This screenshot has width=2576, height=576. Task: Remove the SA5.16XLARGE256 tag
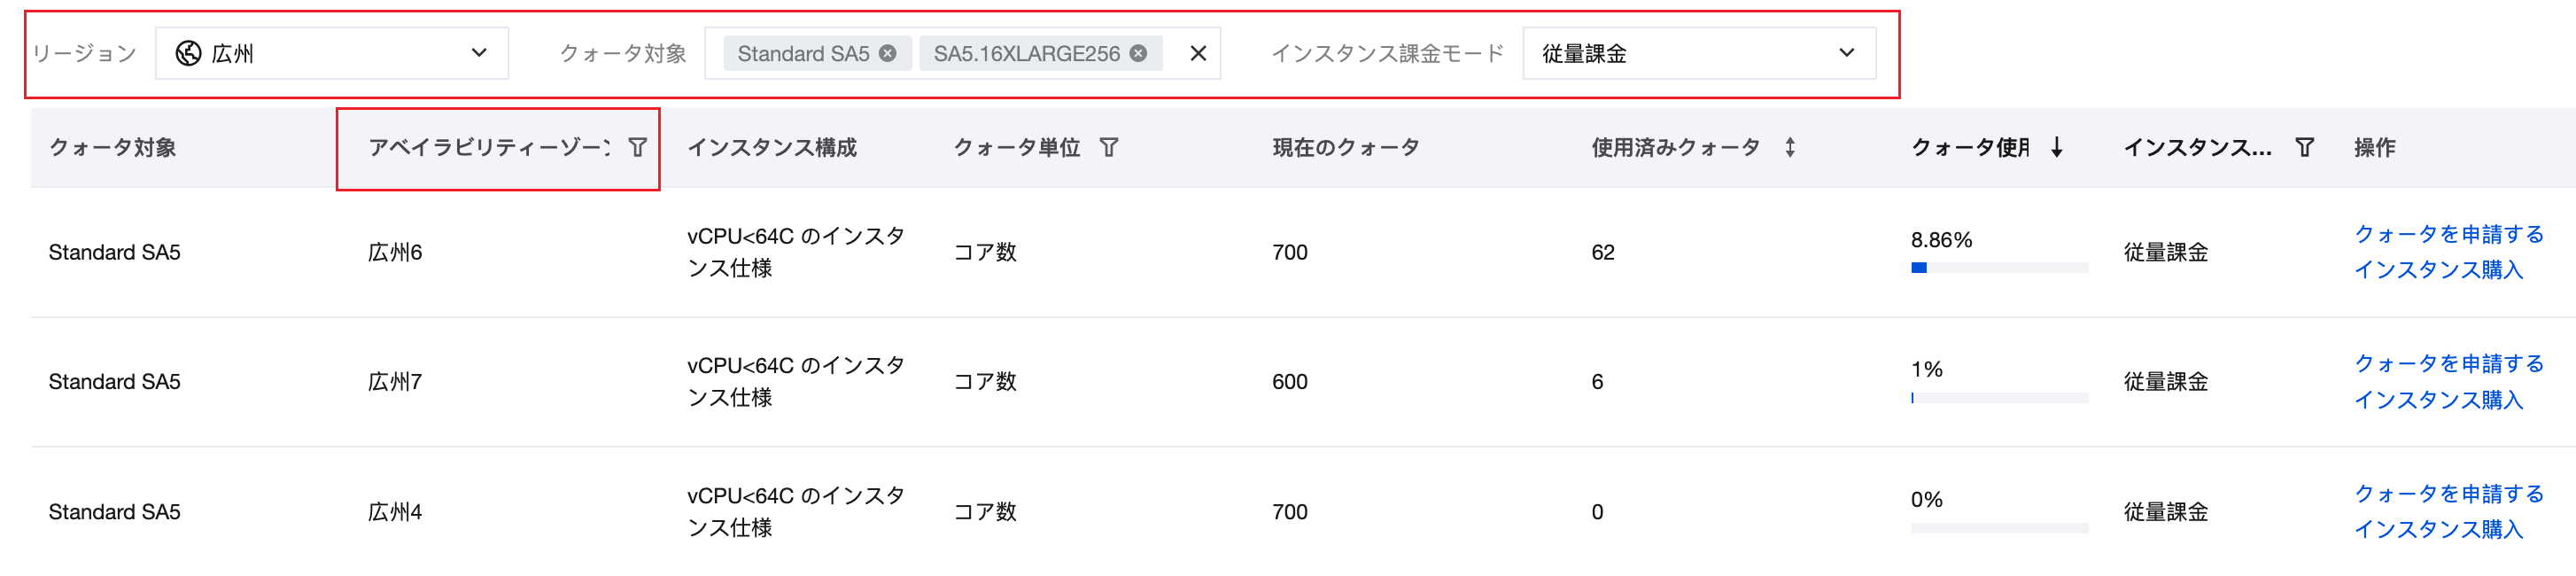point(1138,54)
